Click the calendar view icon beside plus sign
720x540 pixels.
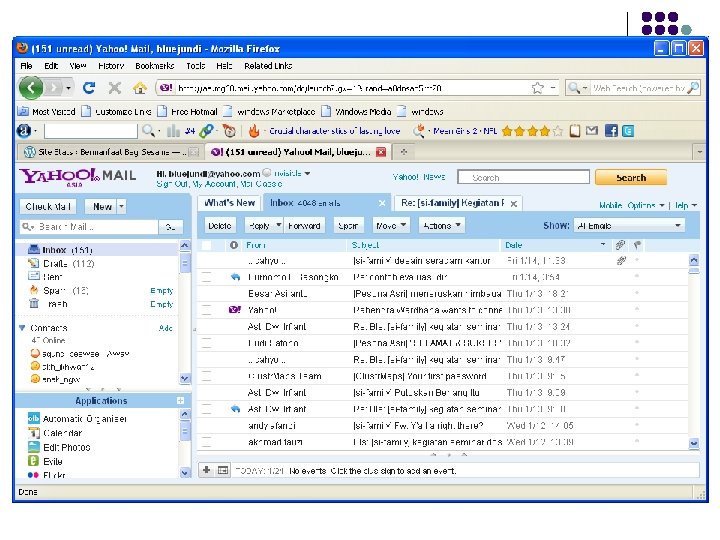pos(223,470)
